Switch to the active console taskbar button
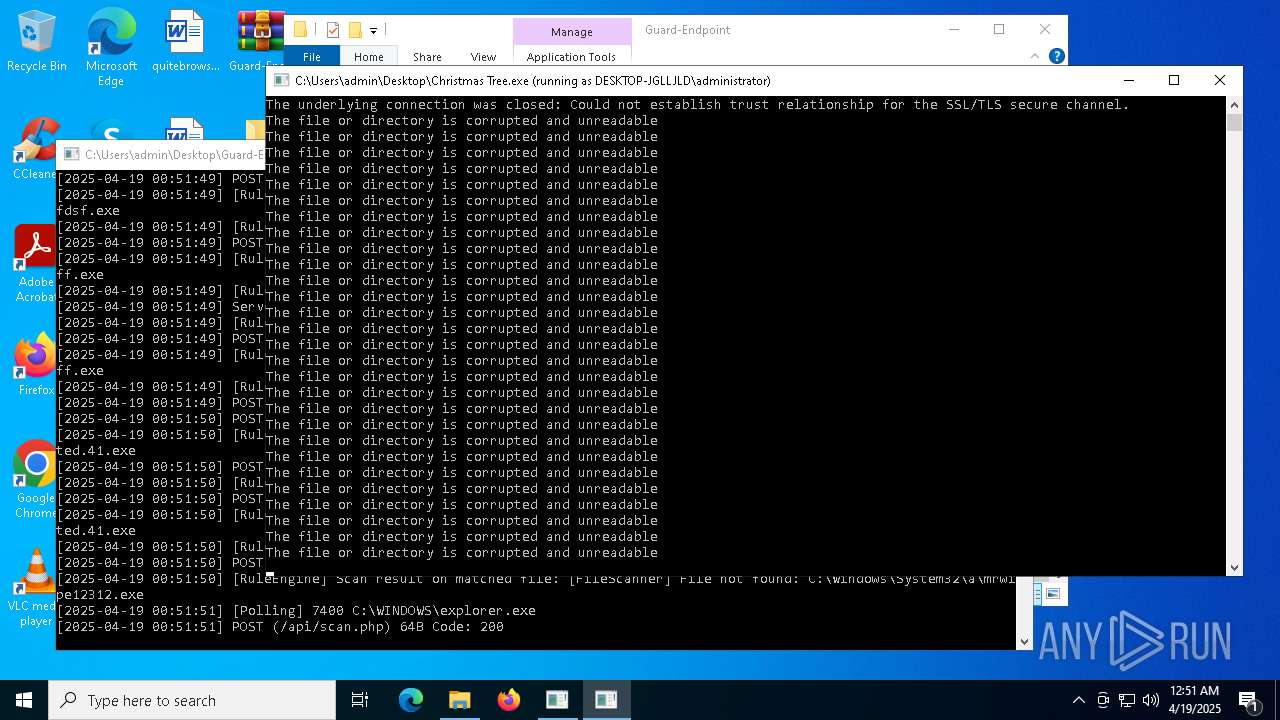Image resolution: width=1280 pixels, height=720 pixels. (x=606, y=700)
